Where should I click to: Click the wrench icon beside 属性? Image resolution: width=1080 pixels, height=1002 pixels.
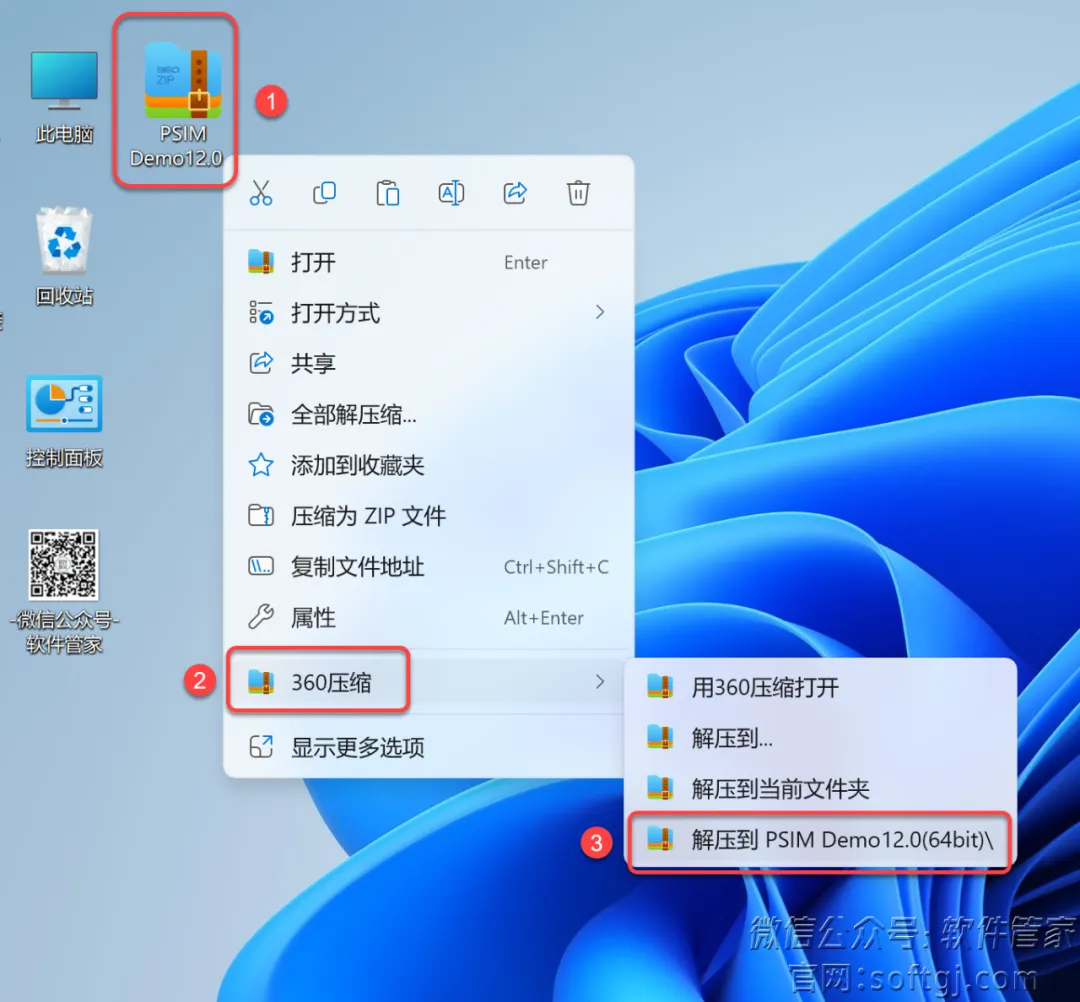pos(261,617)
